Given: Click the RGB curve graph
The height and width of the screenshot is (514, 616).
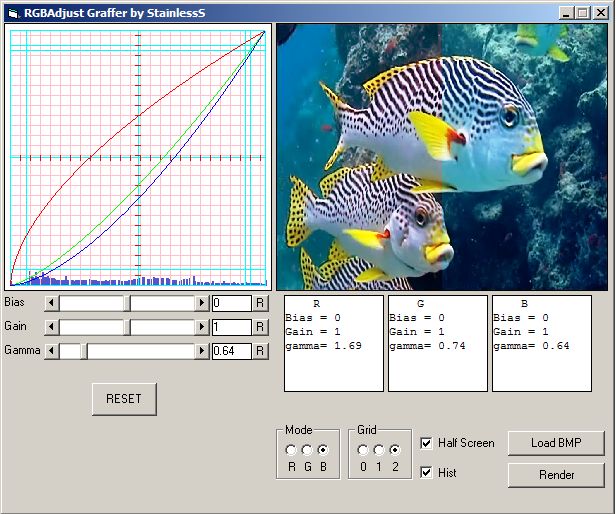Looking at the screenshot, I should 138,157.
